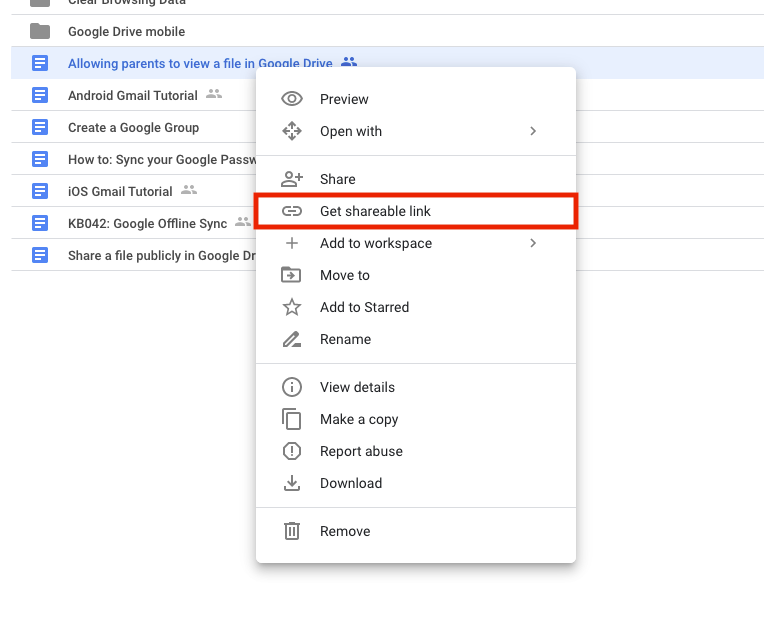The width and height of the screenshot is (764, 626).
Task: Click the Move to folder-arrow icon
Action: 291,275
